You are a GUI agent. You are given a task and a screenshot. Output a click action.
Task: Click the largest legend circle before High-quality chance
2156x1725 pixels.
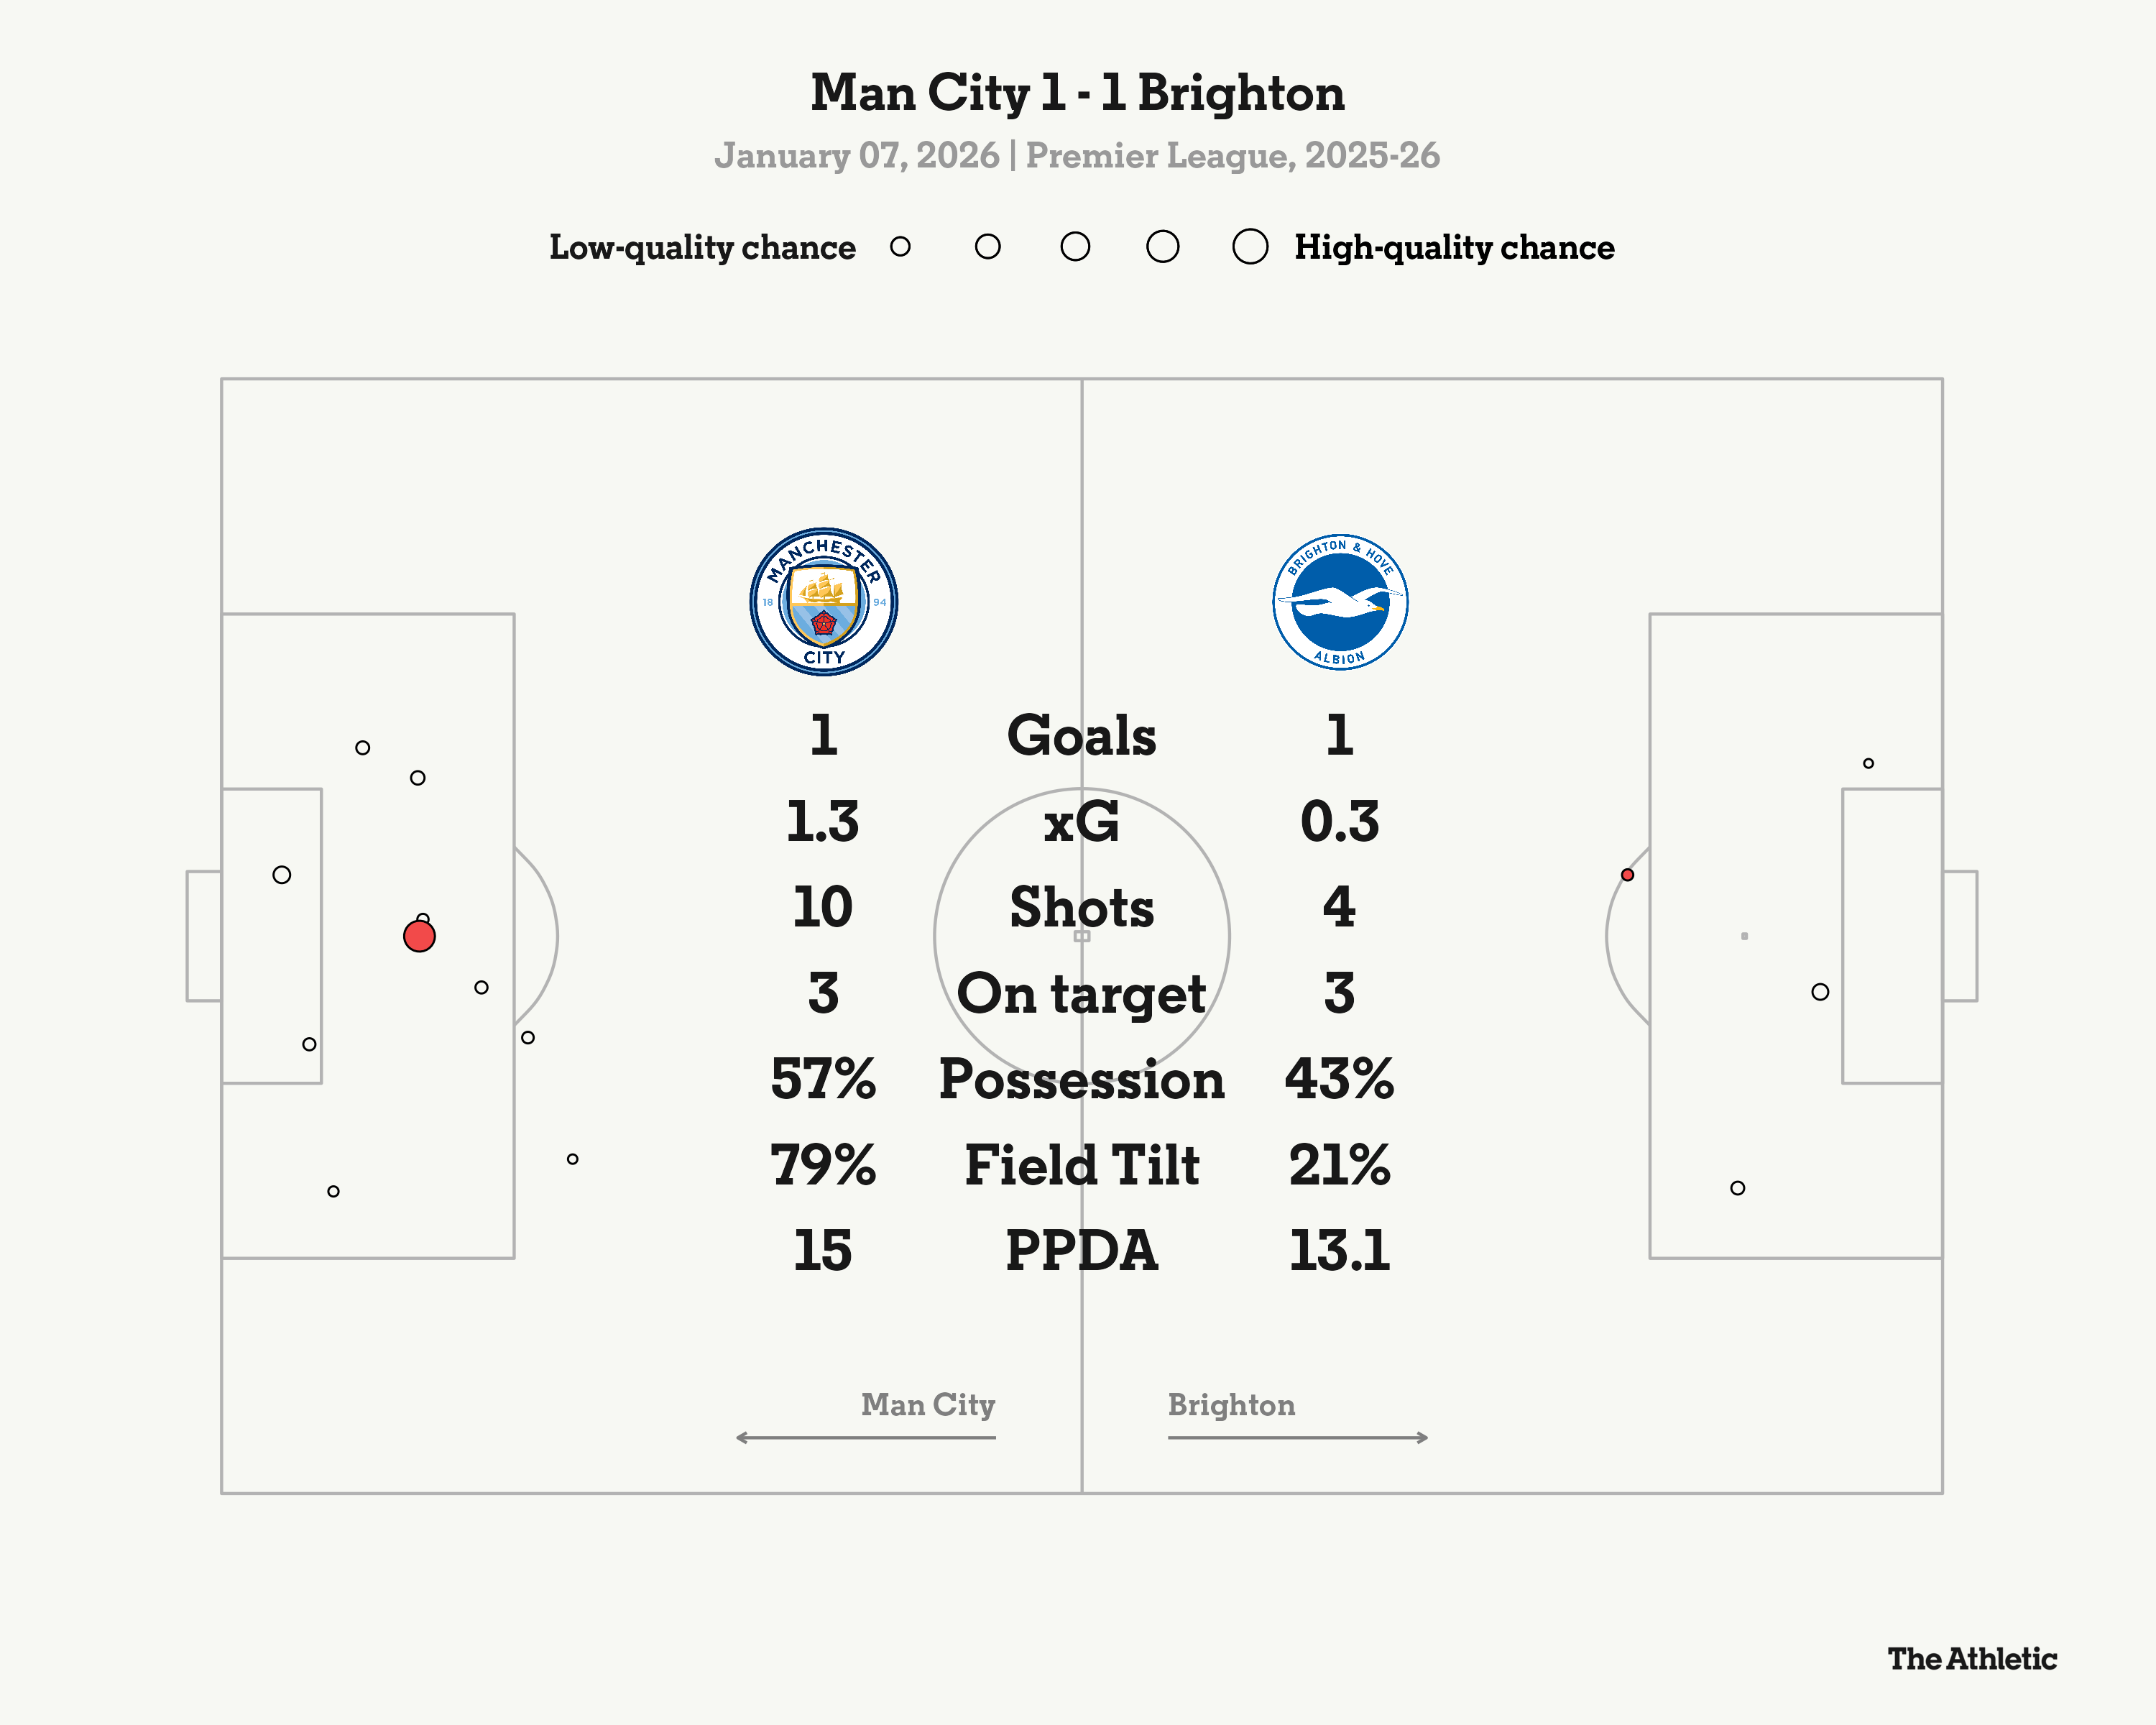pos(1250,247)
